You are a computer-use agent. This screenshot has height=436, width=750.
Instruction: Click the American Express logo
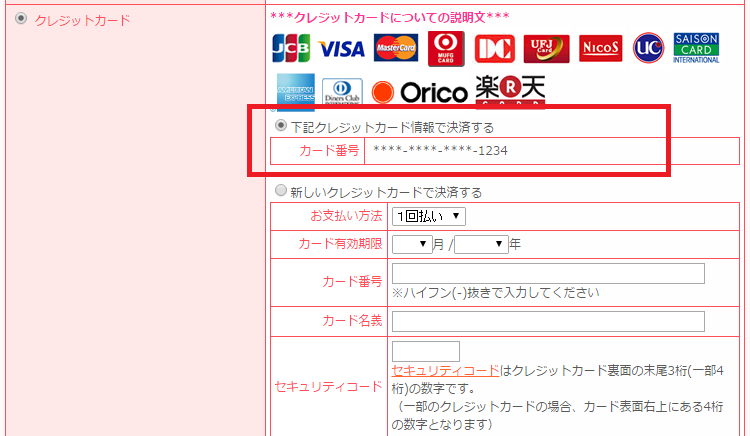pos(296,91)
